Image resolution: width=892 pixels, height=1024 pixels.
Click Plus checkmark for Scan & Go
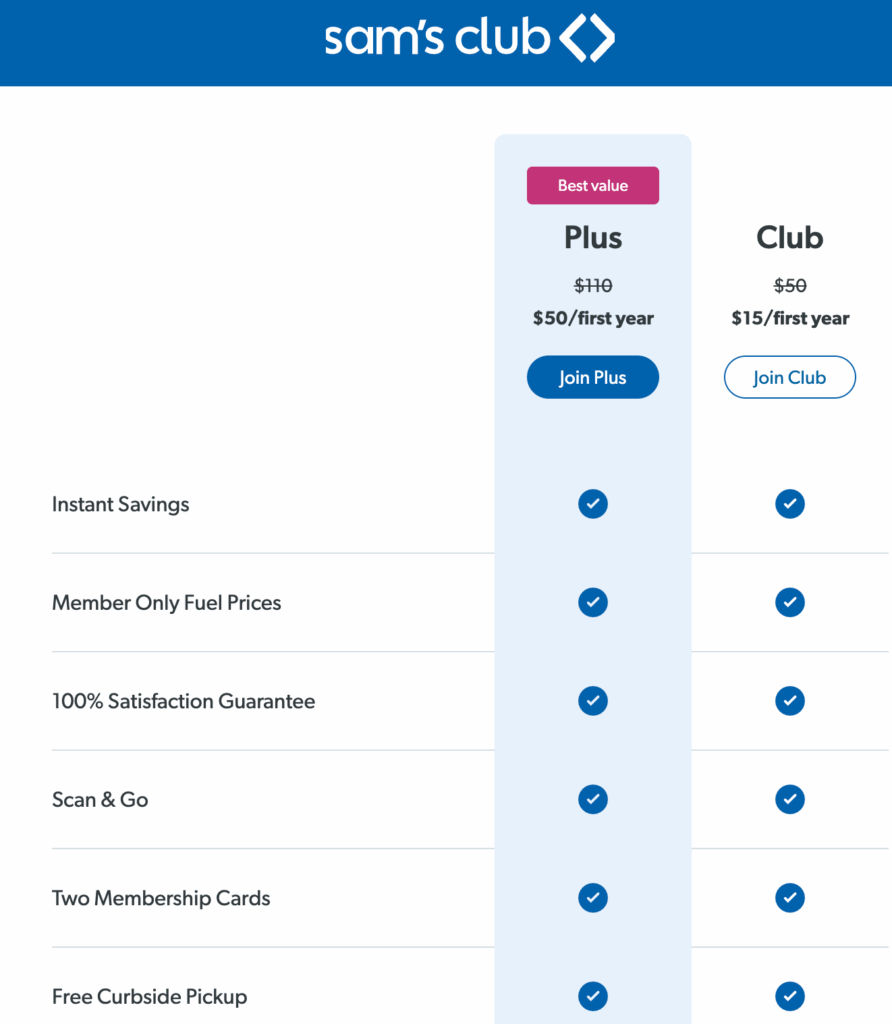tap(593, 799)
